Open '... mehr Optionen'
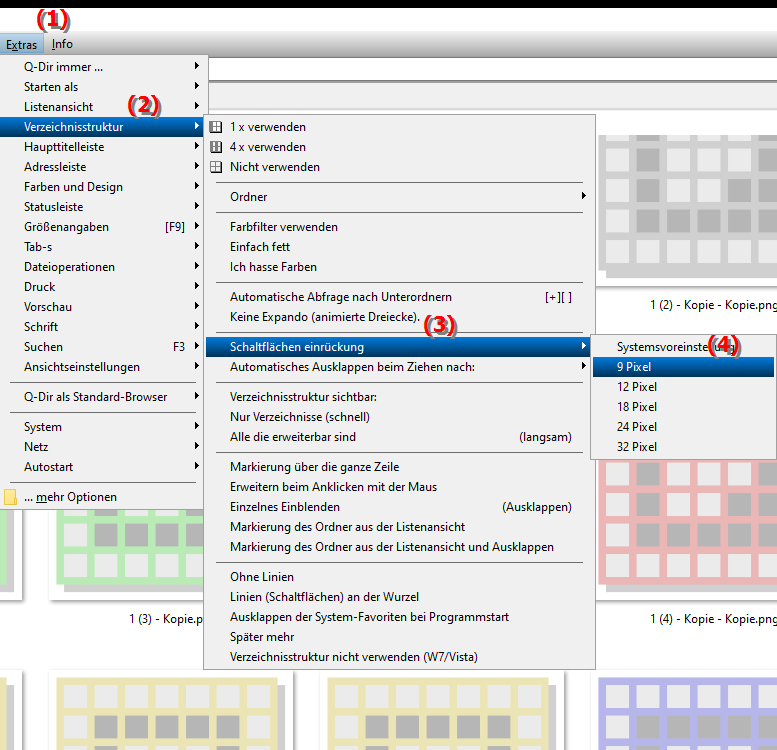The width and height of the screenshot is (777, 750). coord(102,497)
